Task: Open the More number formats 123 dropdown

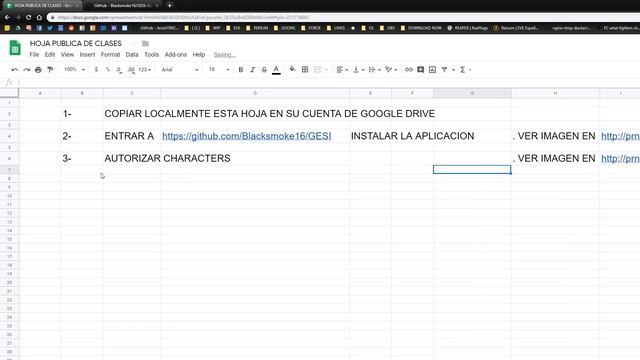Action: pos(144,70)
